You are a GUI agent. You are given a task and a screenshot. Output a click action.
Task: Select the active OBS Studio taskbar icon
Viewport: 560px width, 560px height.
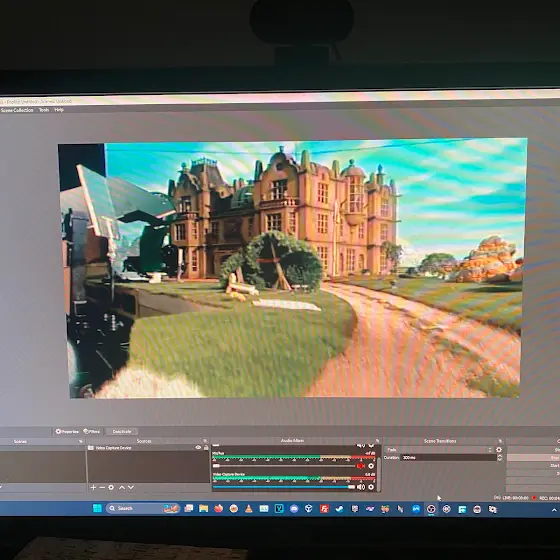click(x=431, y=509)
